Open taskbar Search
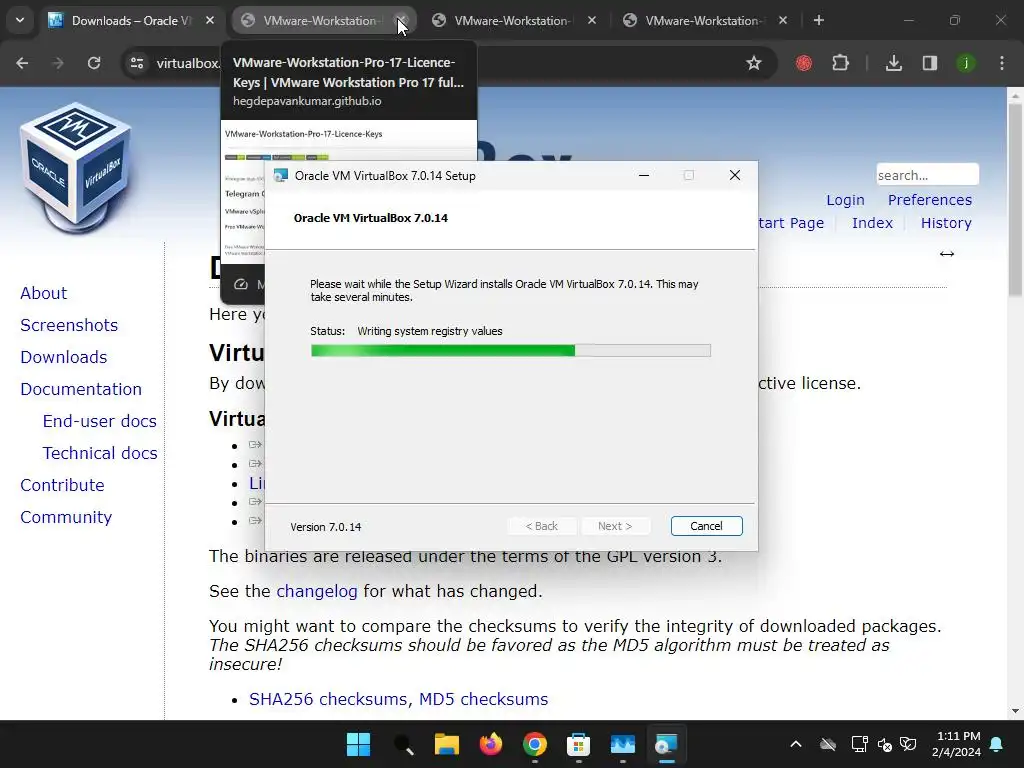Image resolution: width=1024 pixels, height=768 pixels. 403,744
